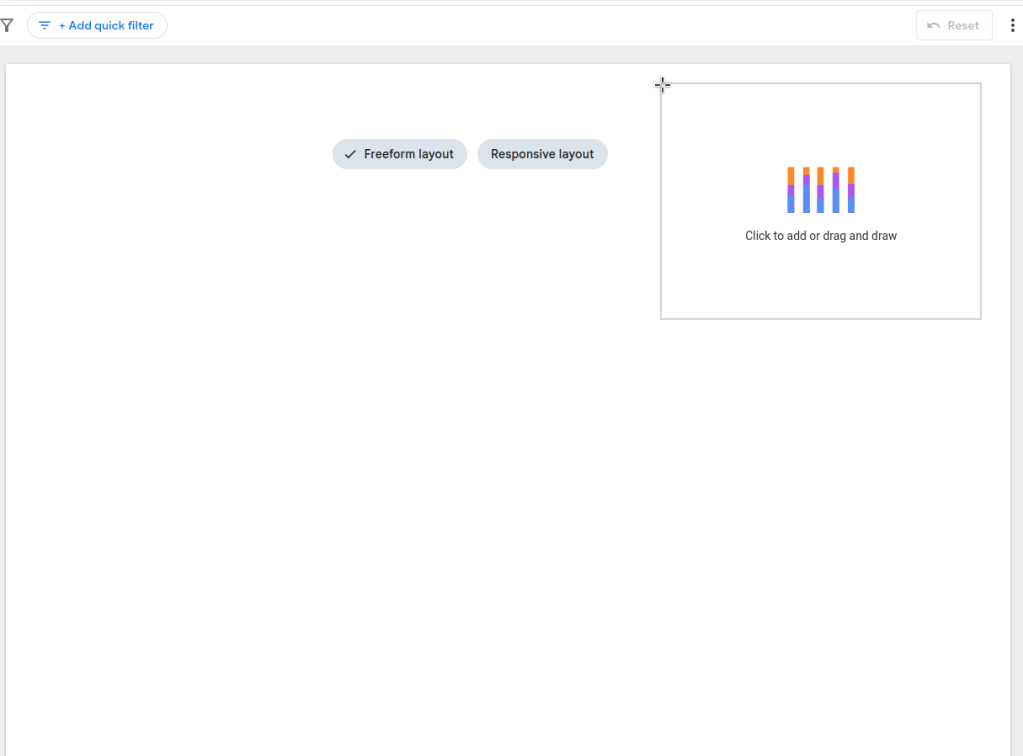Switch to Responsive layout
This screenshot has height=756, width=1023.
[542, 154]
